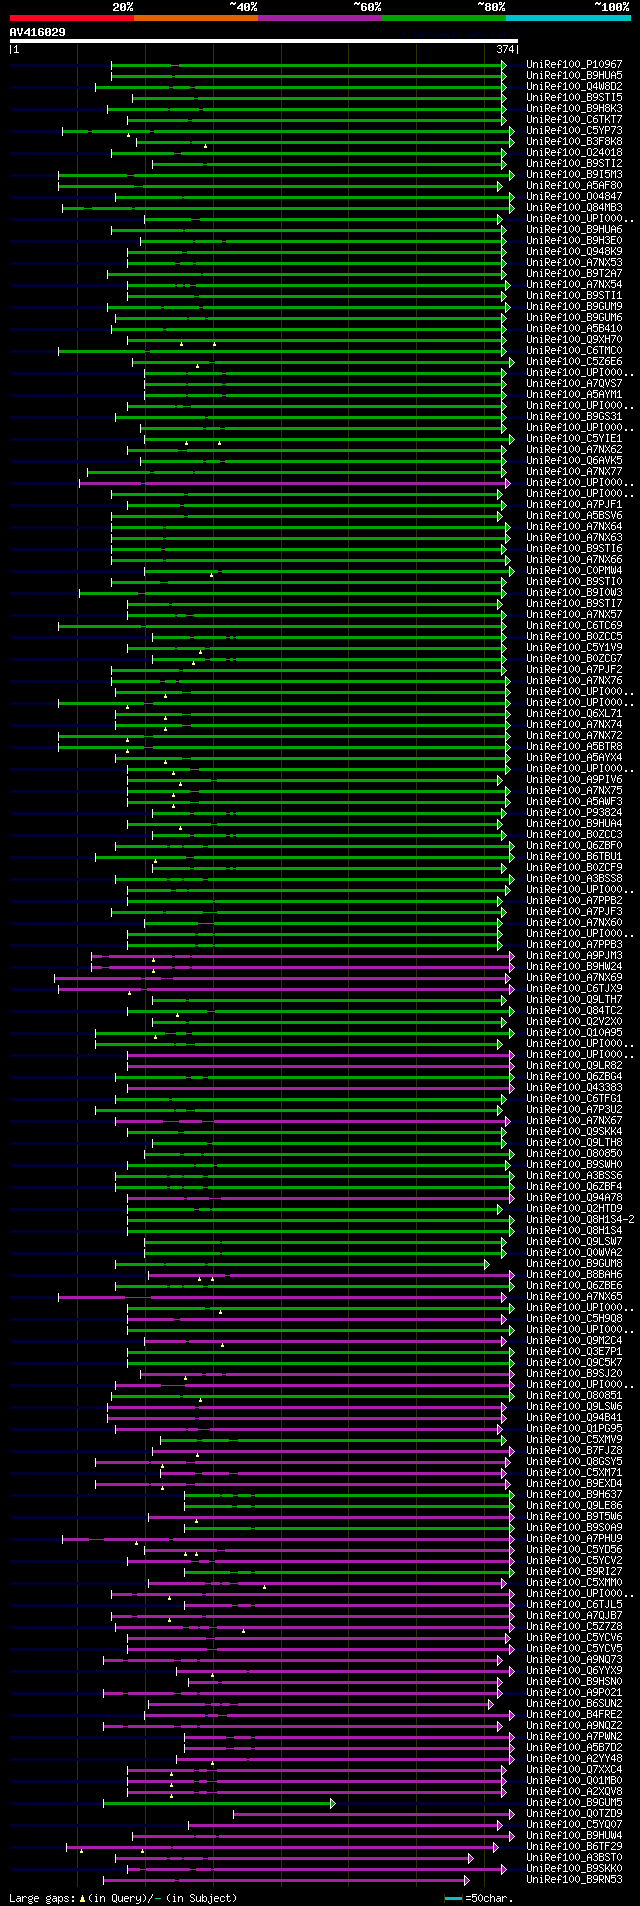Click arrowhead ending the UniRef100_B9GUM5 alignment bar
640x1906 pixels.
333,1802
